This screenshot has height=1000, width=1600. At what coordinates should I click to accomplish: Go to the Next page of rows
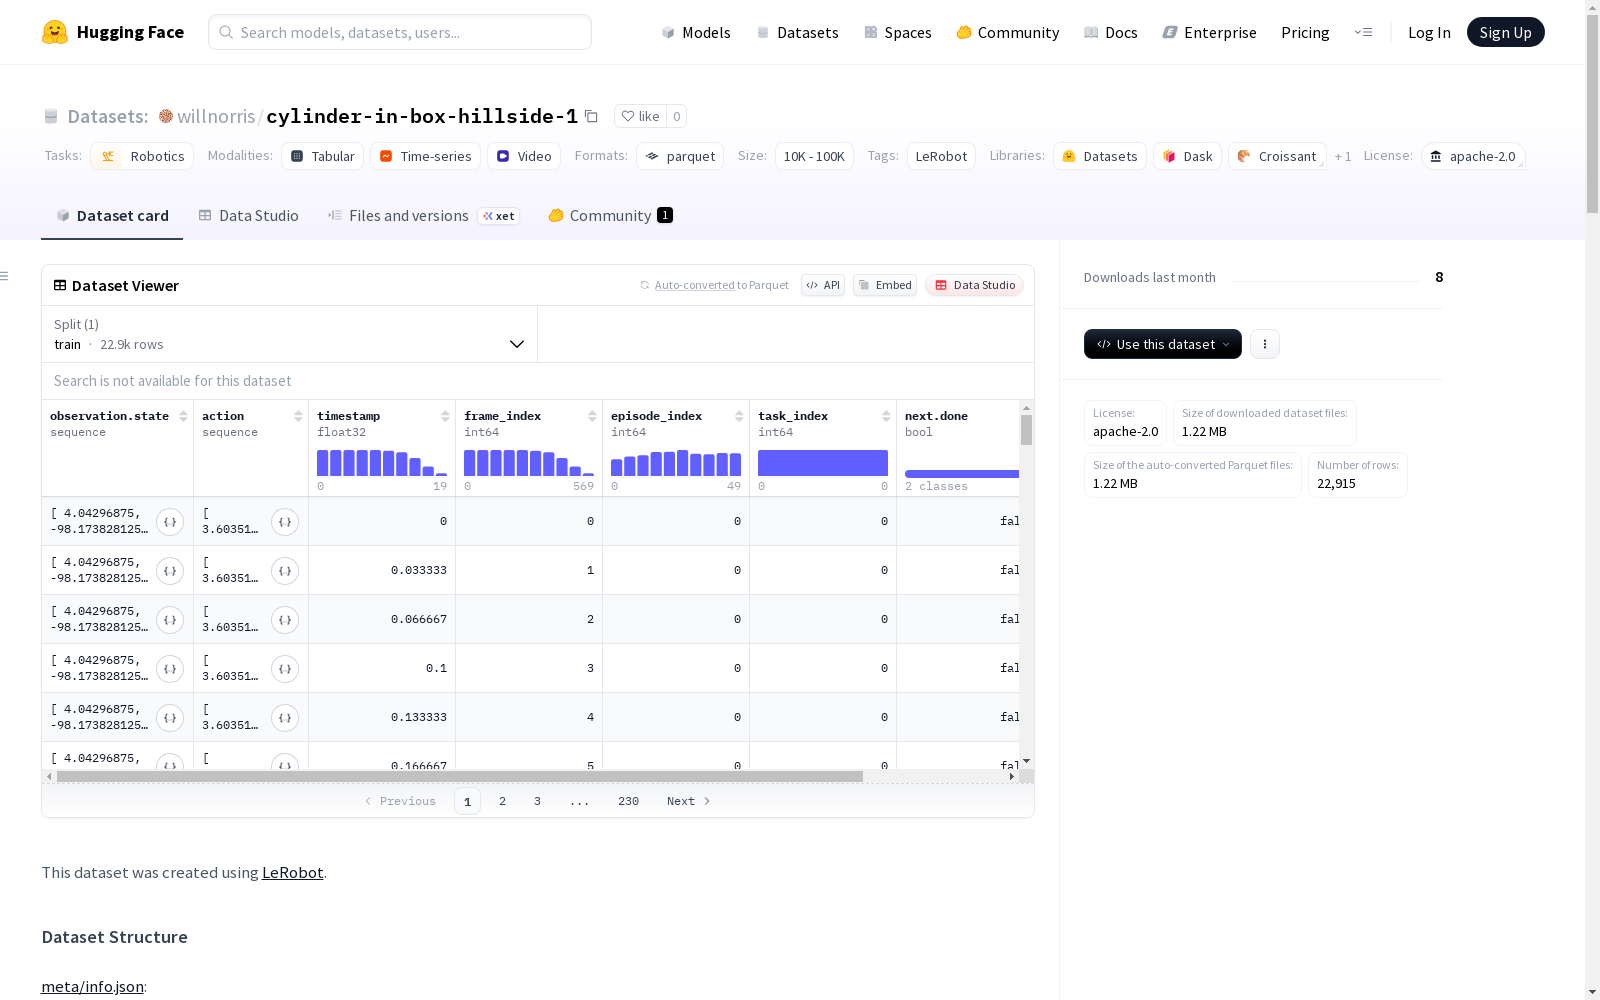click(x=689, y=801)
